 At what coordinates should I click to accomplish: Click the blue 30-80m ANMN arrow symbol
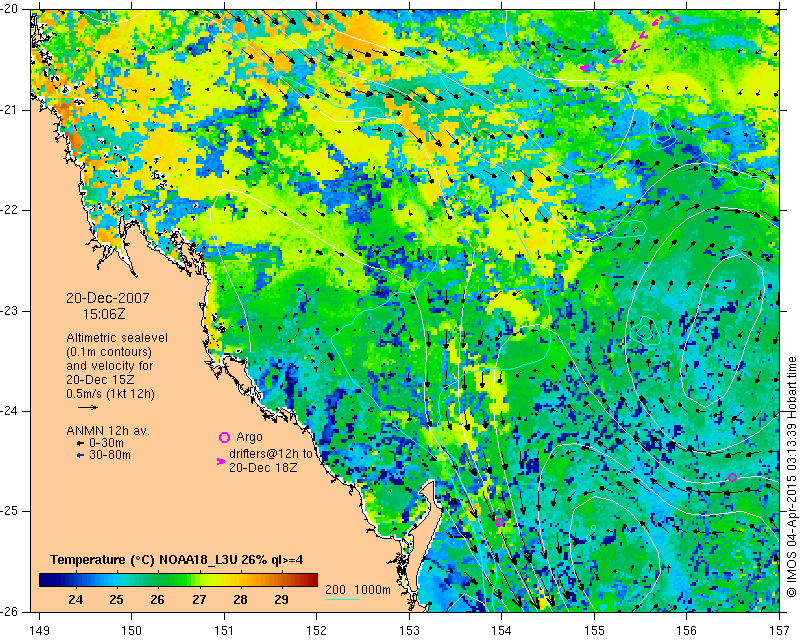pos(80,455)
